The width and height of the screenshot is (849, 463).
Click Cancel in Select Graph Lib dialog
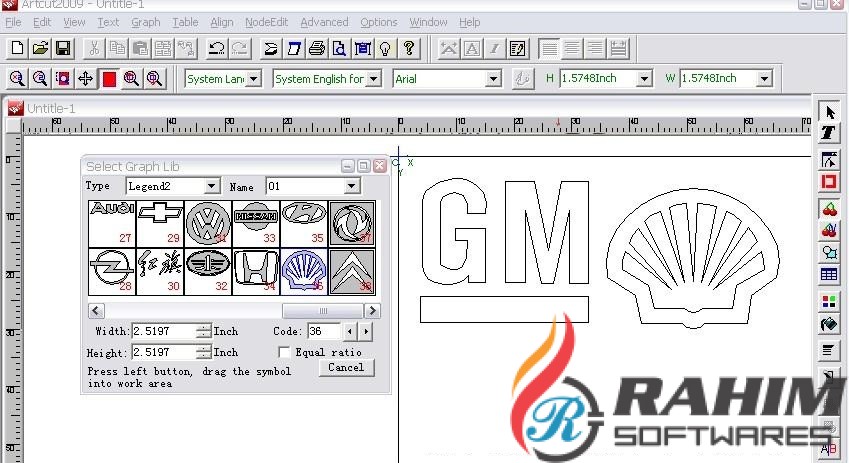346,368
